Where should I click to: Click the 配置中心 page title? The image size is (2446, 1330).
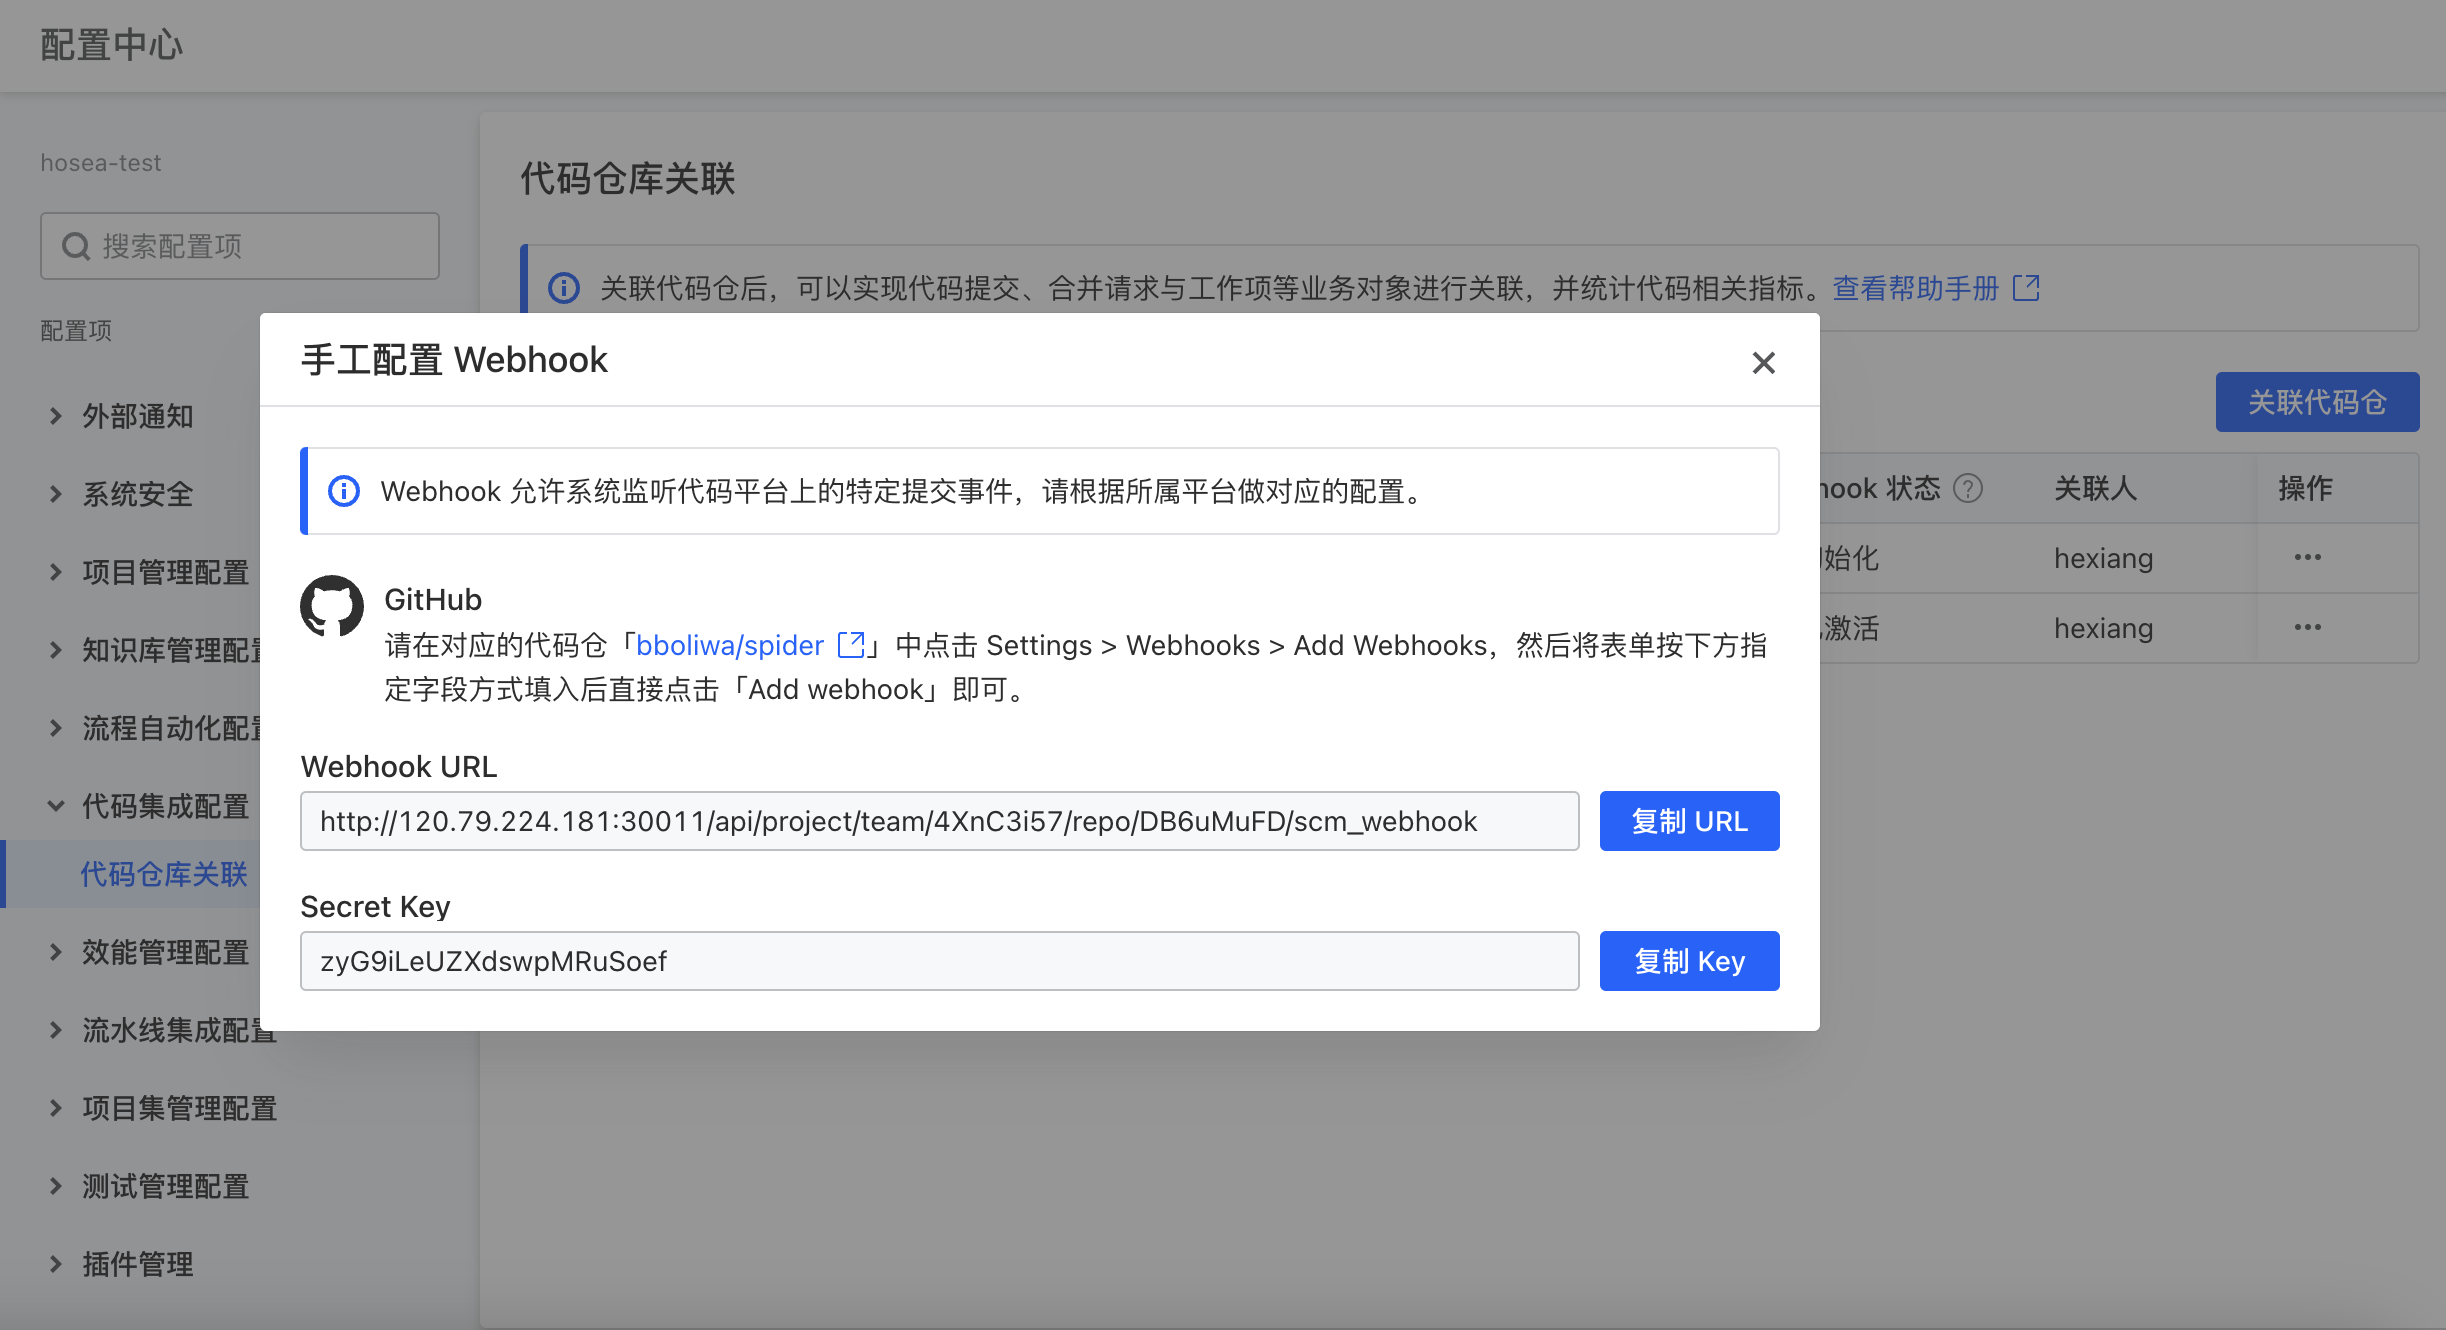click(112, 45)
